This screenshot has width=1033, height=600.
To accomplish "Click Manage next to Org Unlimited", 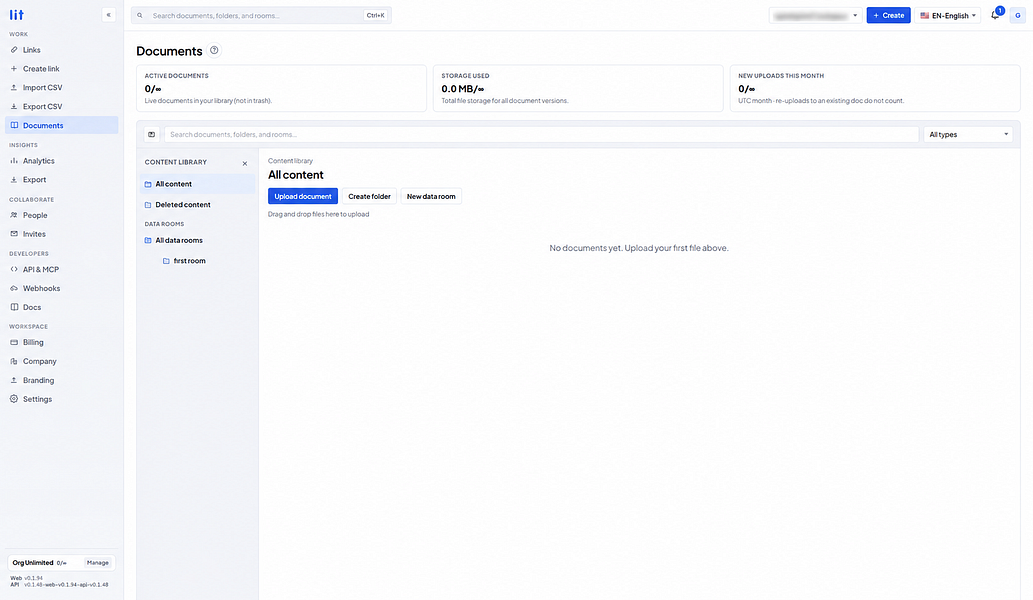I will pos(98,563).
